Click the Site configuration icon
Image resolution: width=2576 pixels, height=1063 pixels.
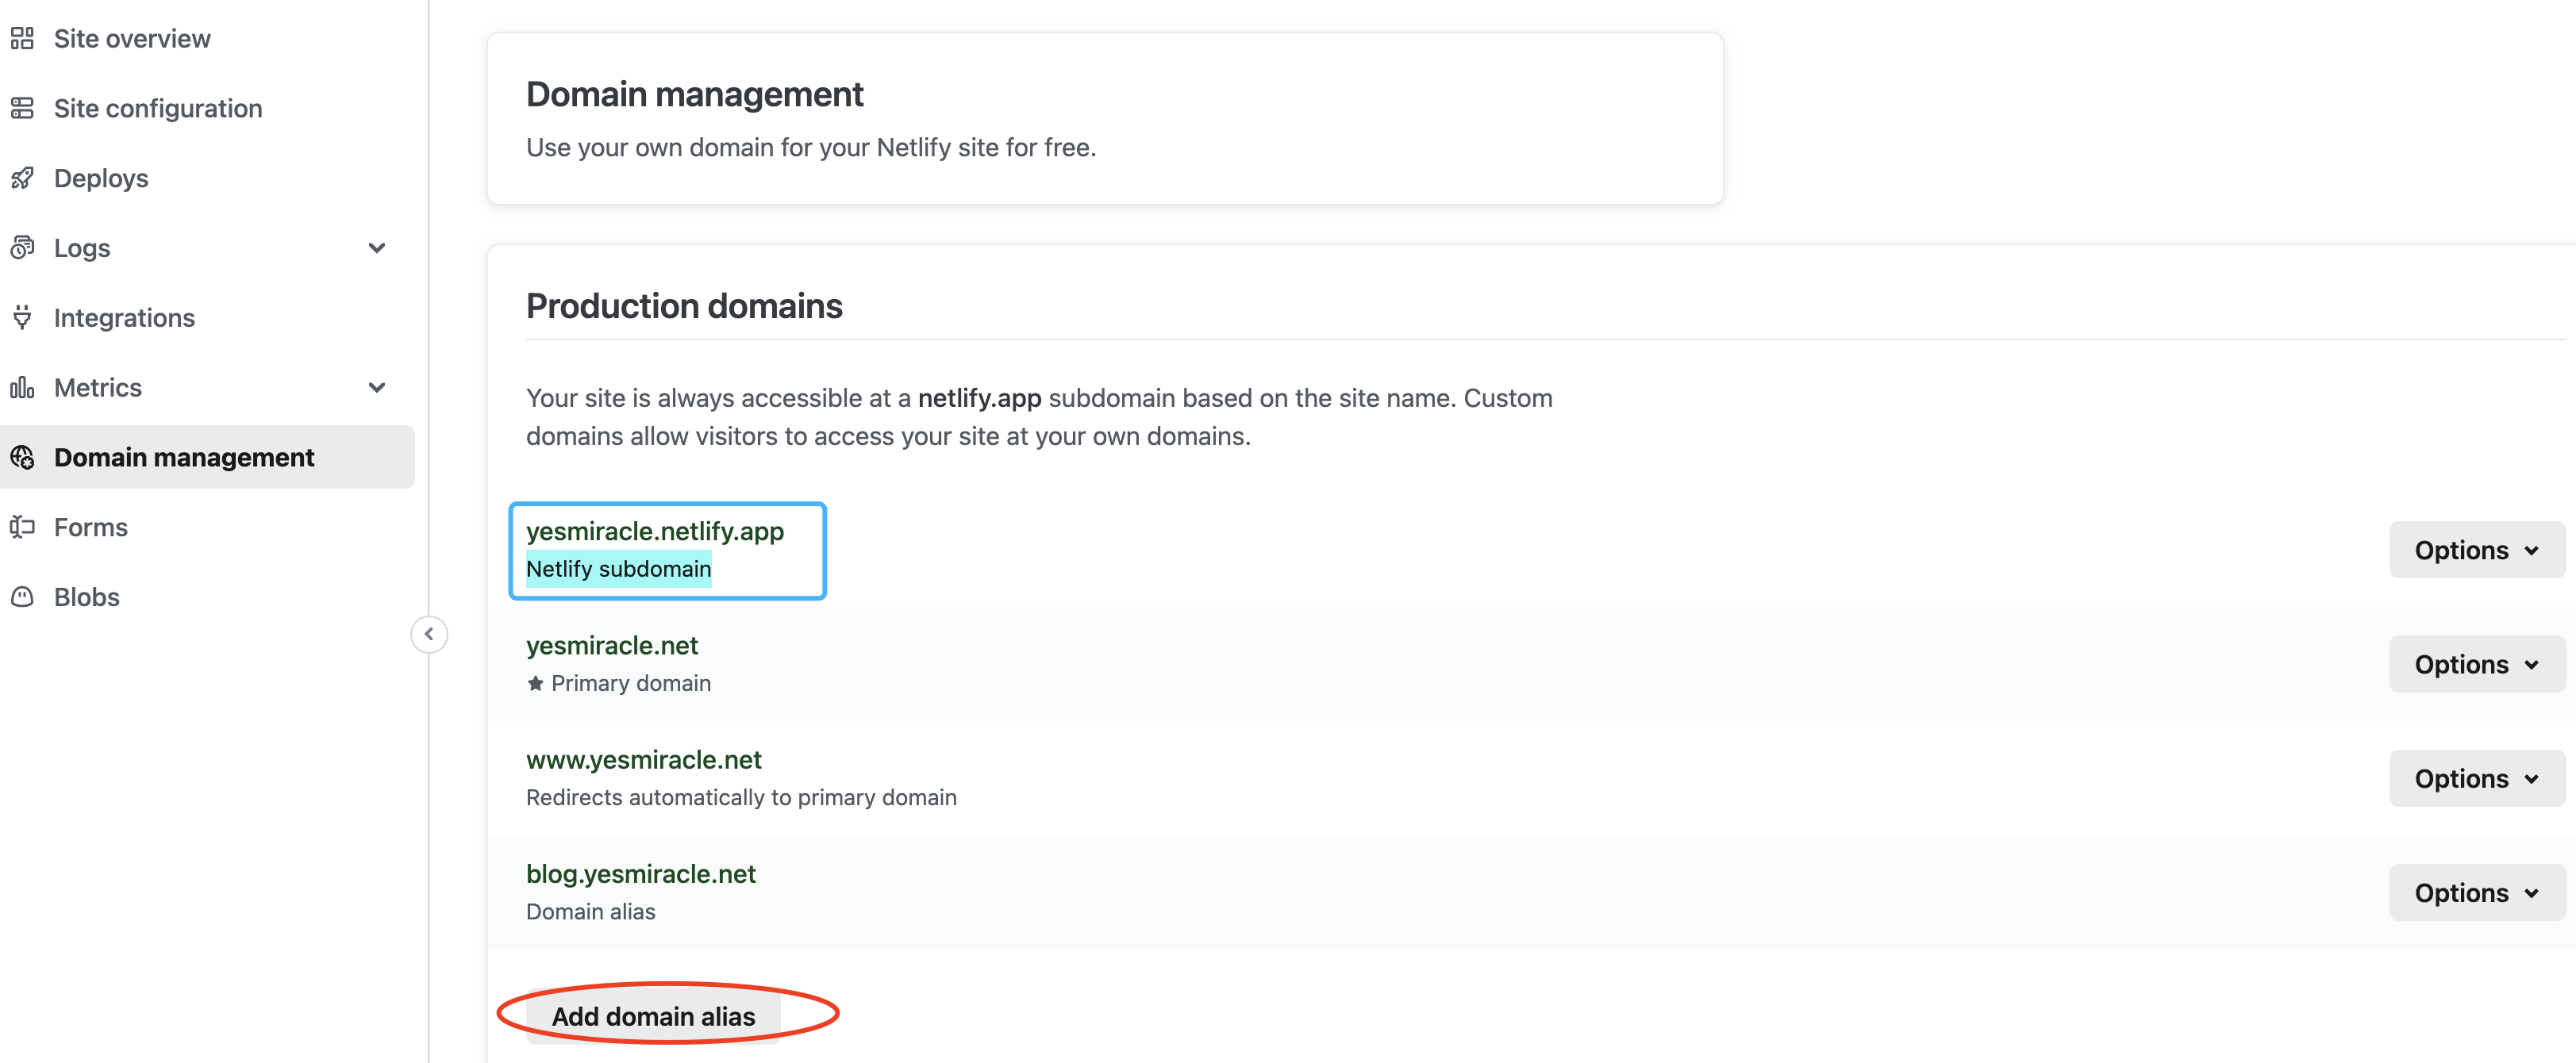[23, 107]
